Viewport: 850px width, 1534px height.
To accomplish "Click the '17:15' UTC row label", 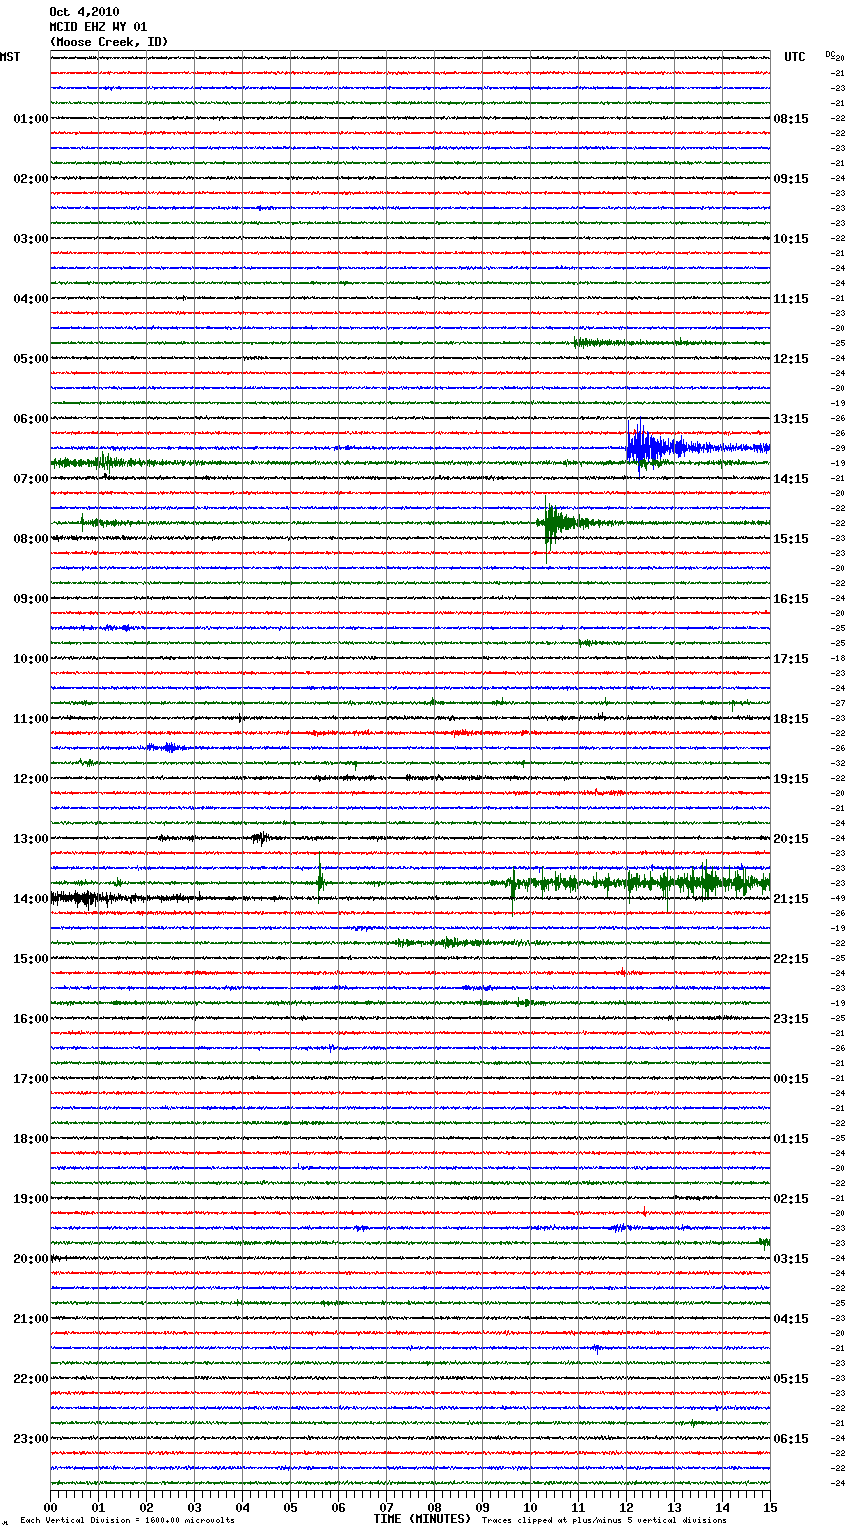I will click(791, 659).
